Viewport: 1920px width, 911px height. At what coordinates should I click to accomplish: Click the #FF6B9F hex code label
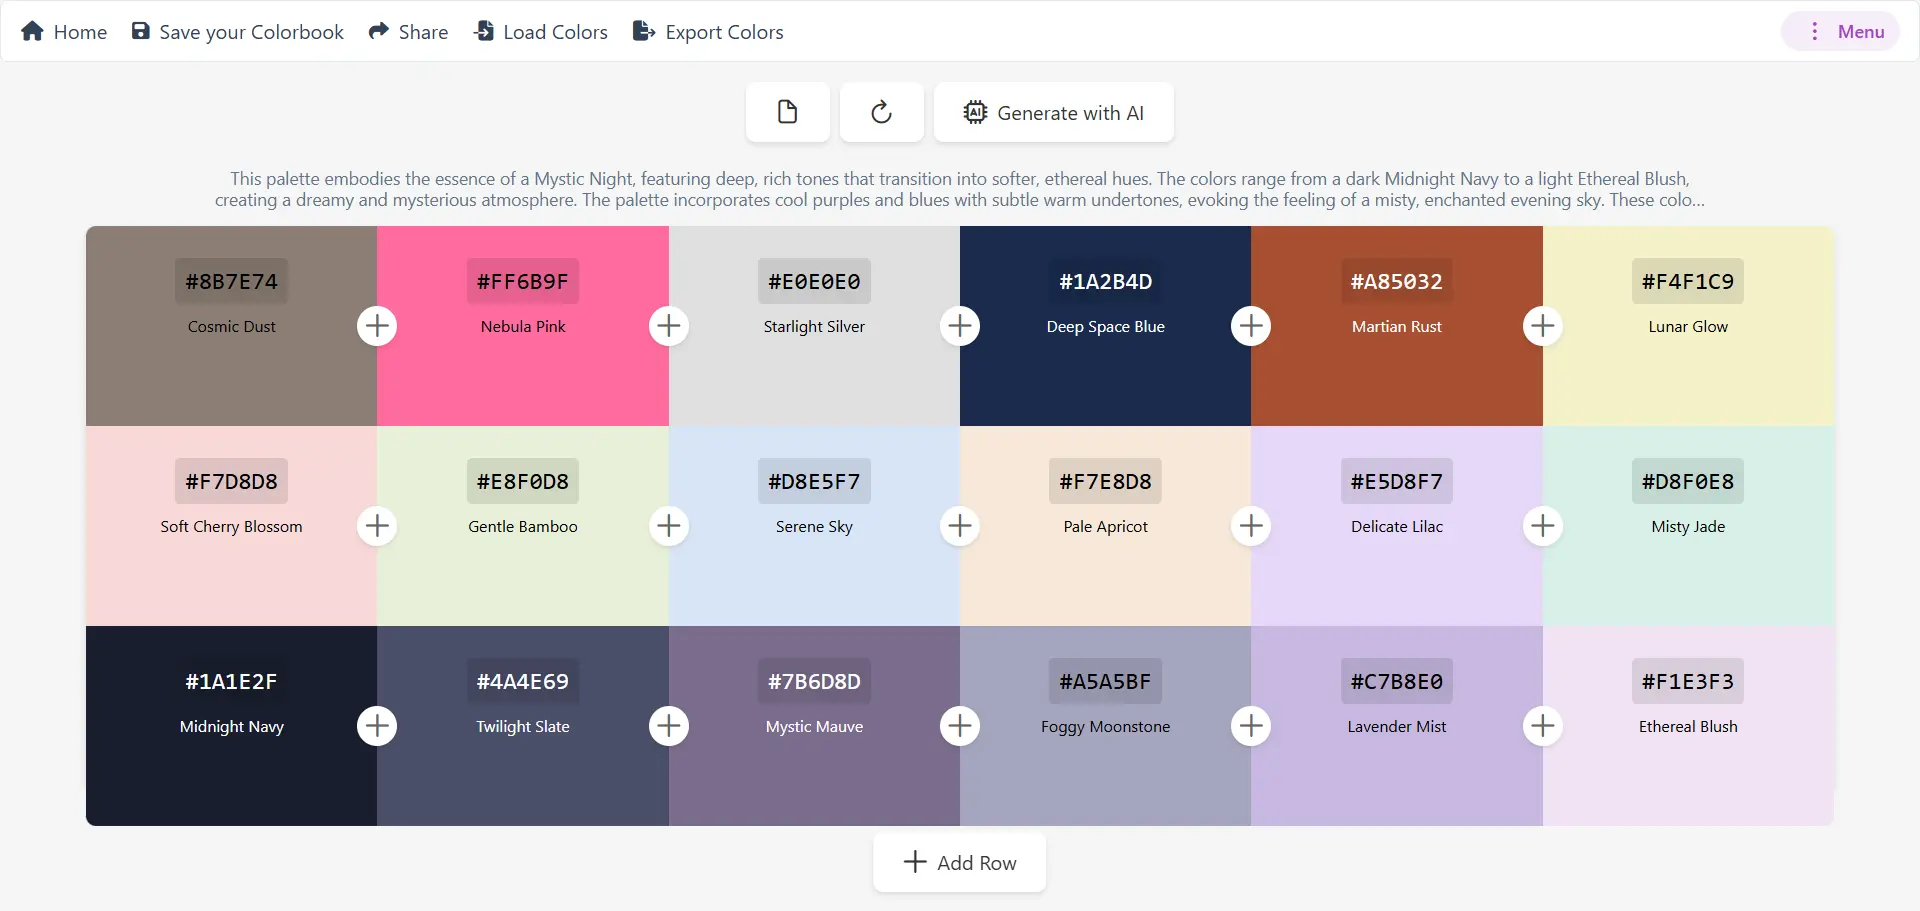tap(523, 282)
